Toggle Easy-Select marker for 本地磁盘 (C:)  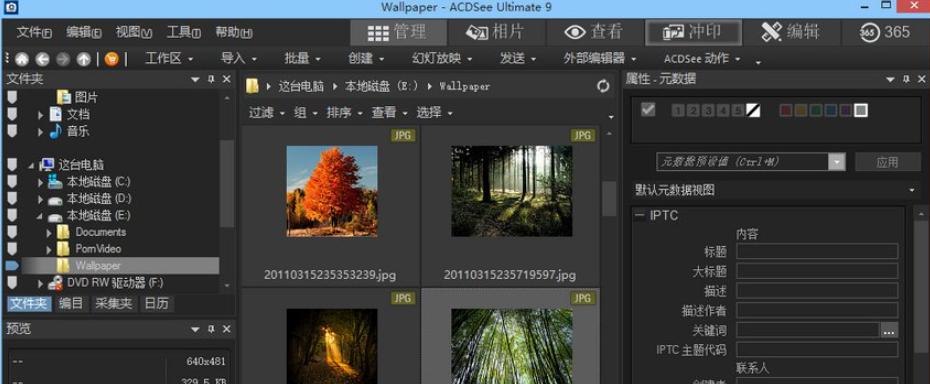click(x=12, y=181)
